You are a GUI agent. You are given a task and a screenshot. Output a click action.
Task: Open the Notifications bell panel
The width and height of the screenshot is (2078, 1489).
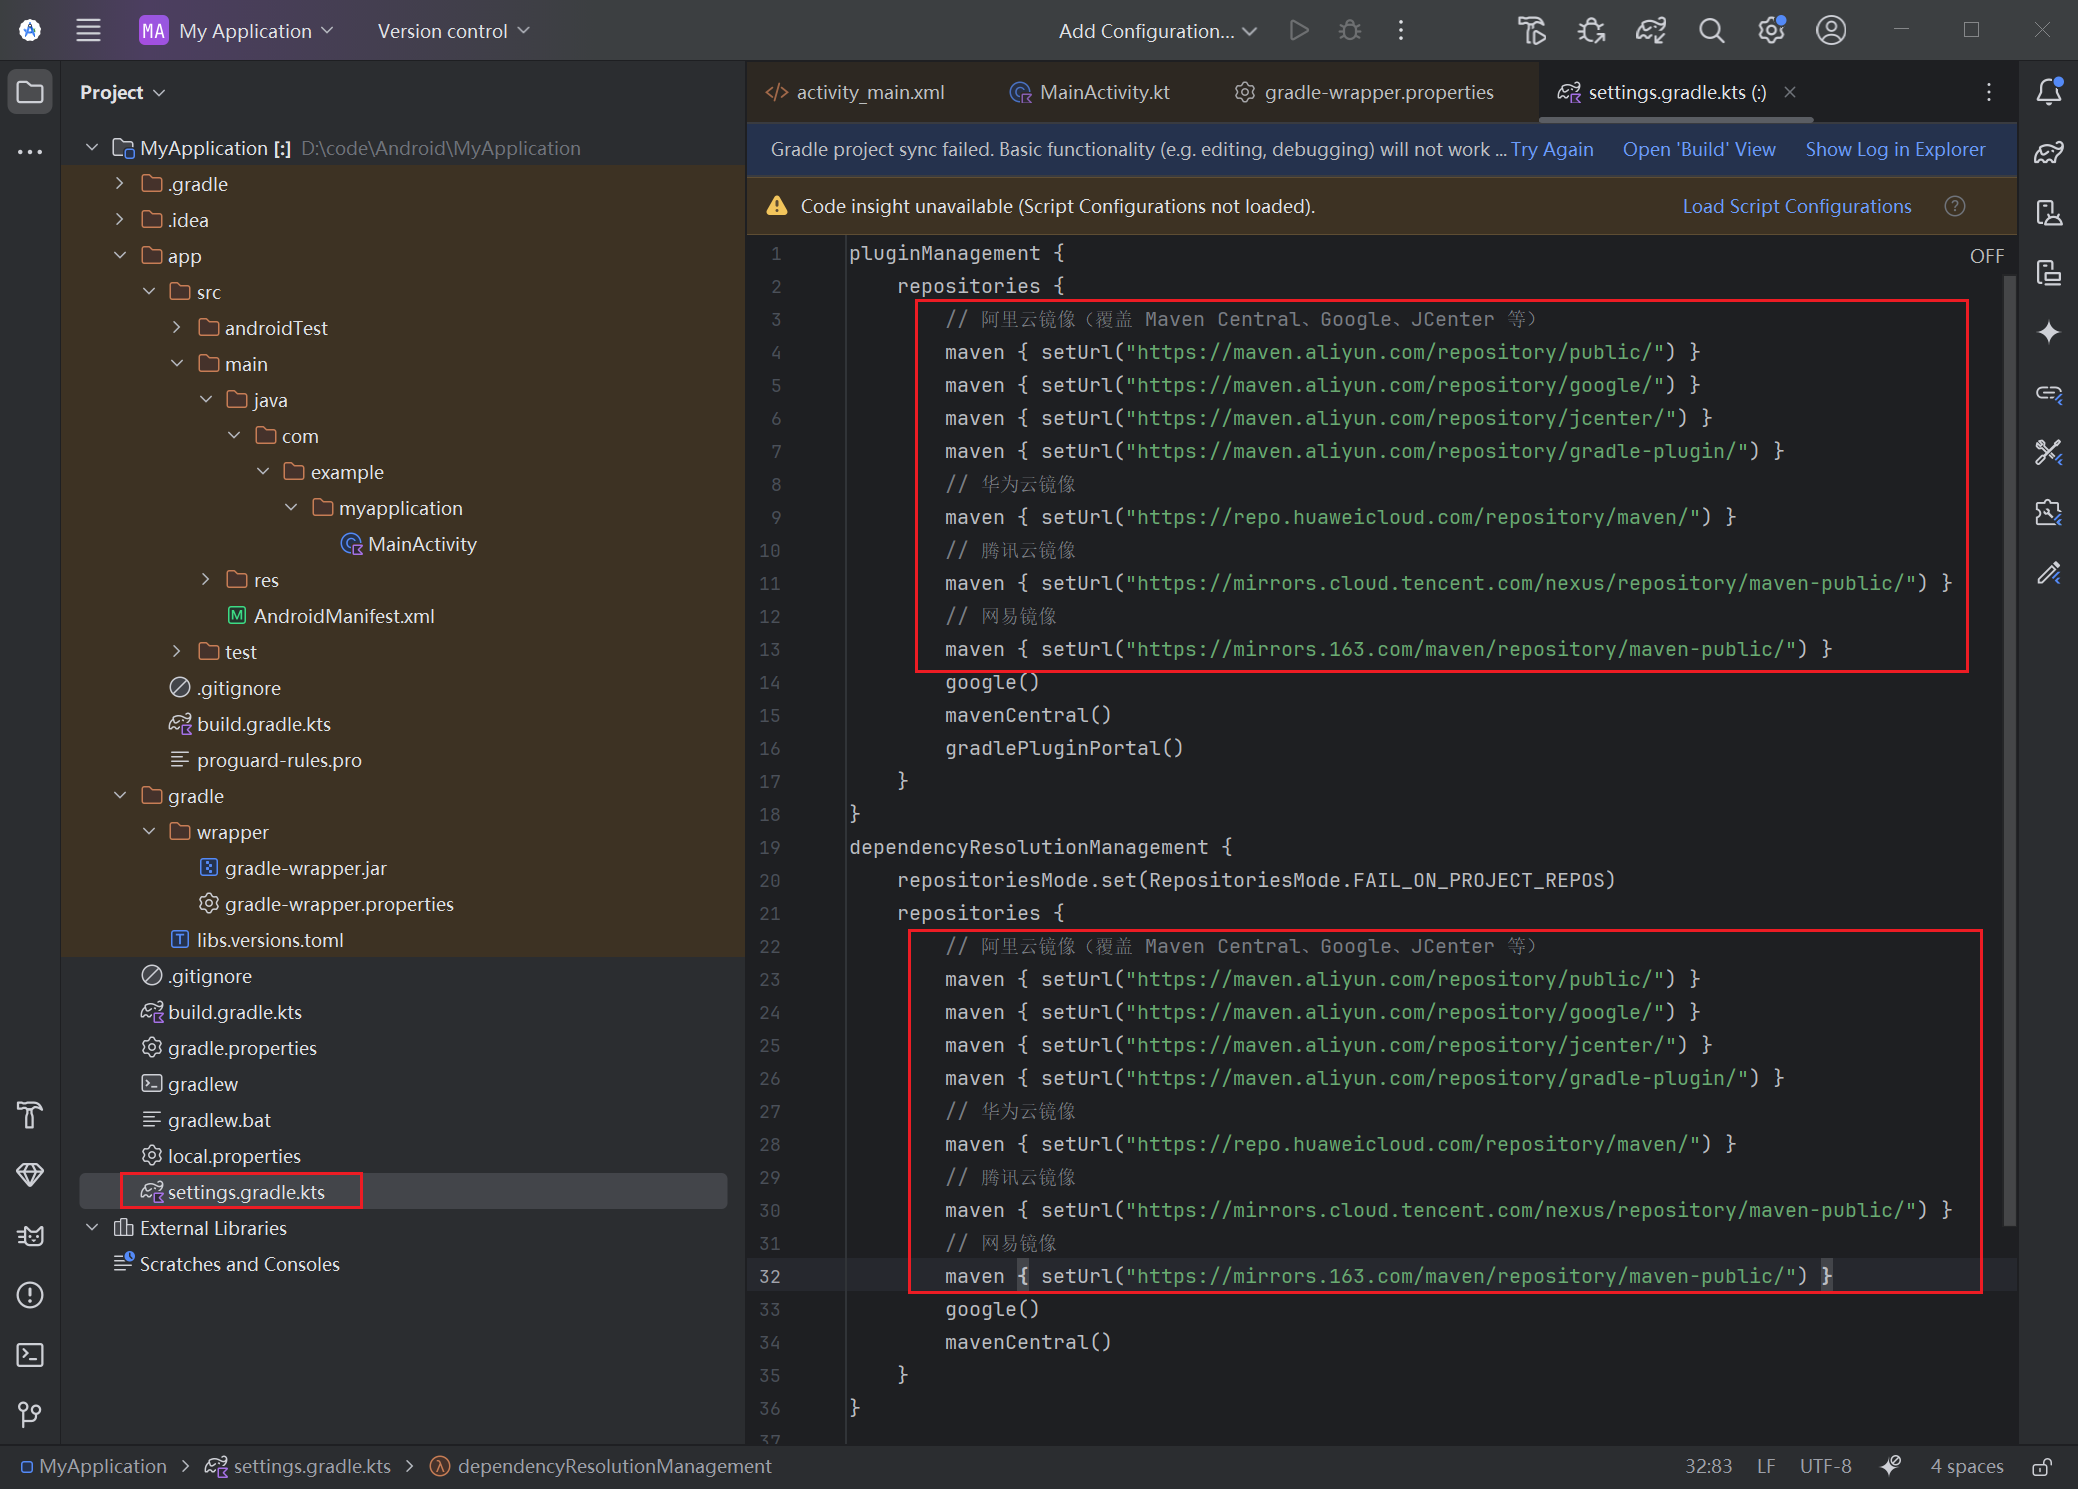coord(2048,92)
